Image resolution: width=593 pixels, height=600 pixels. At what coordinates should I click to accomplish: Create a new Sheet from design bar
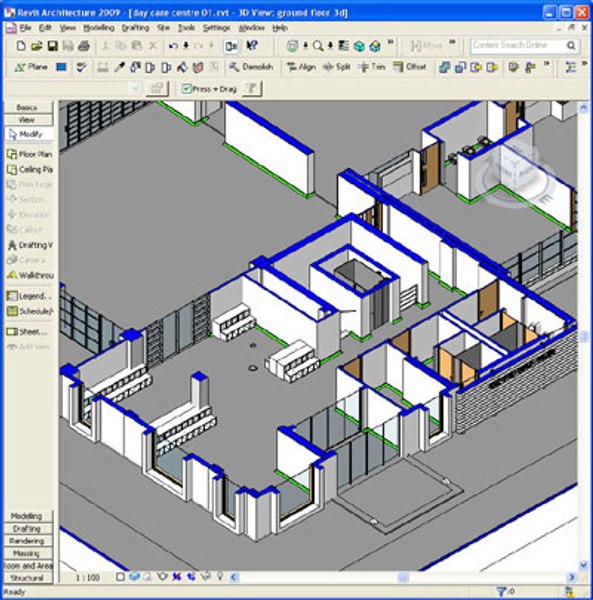click(x=28, y=332)
